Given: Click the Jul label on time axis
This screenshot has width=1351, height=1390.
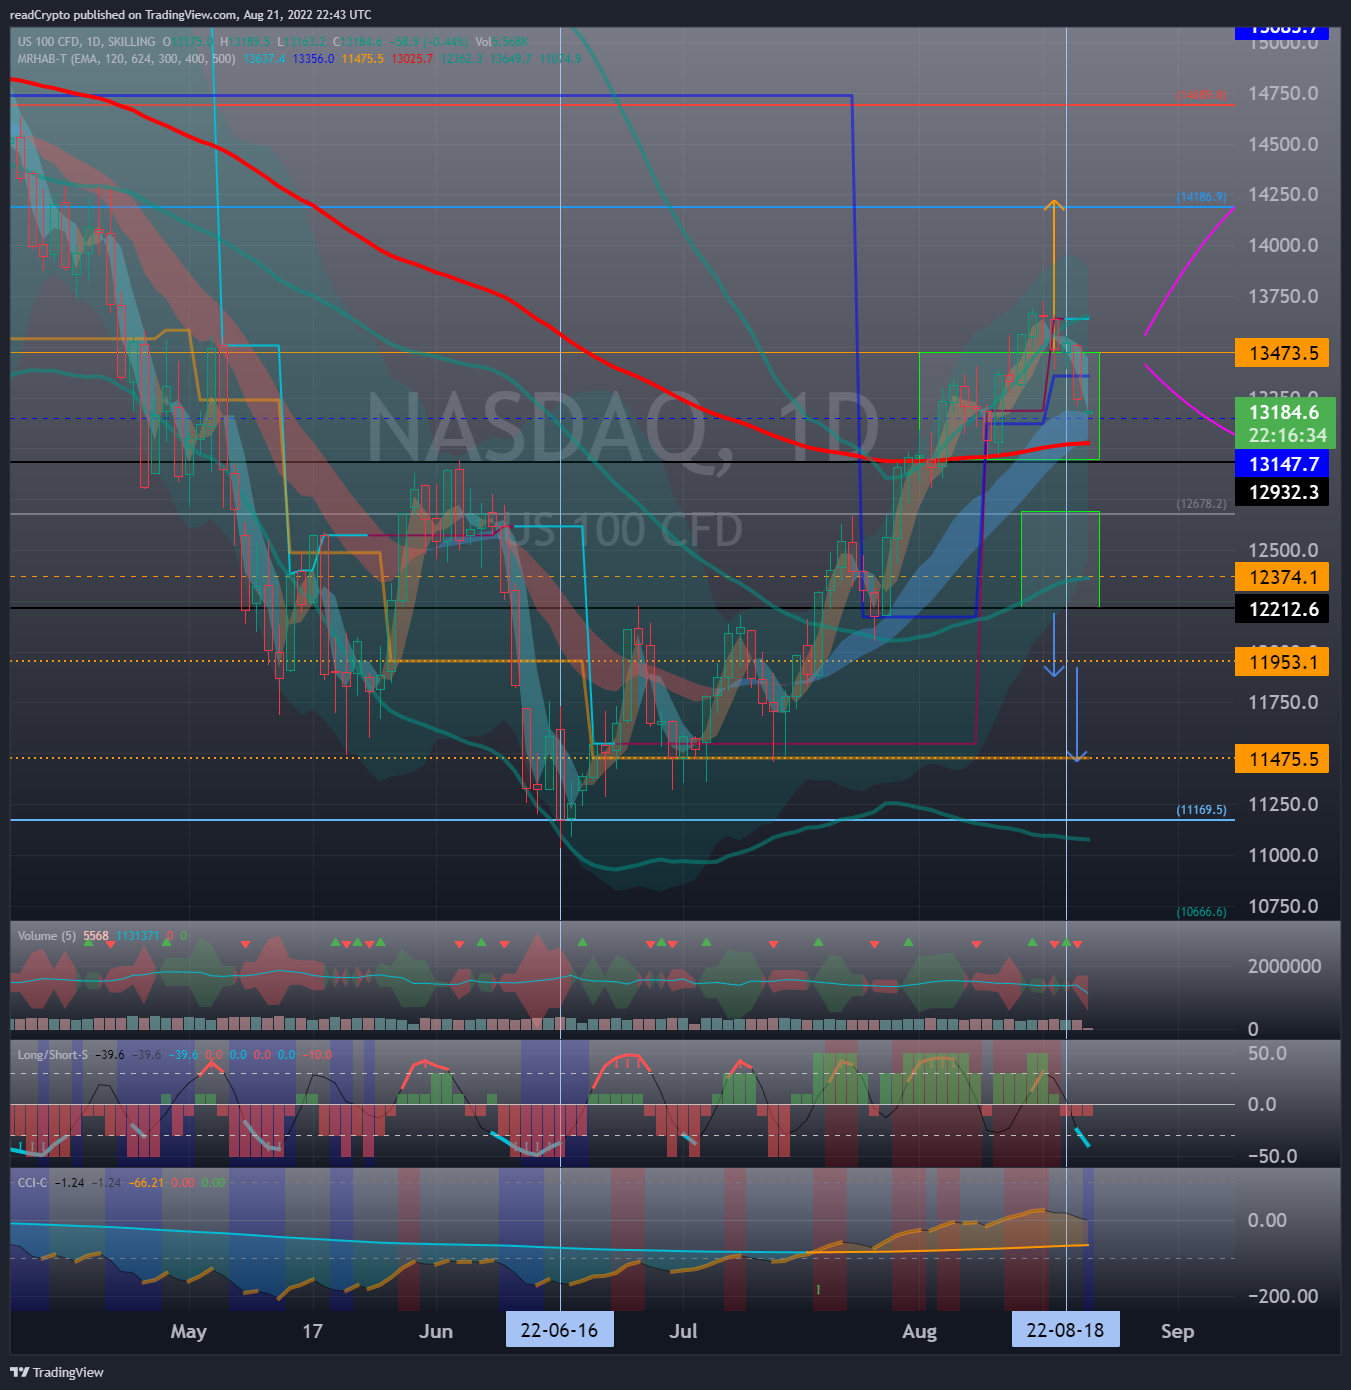Looking at the screenshot, I should (x=683, y=1331).
